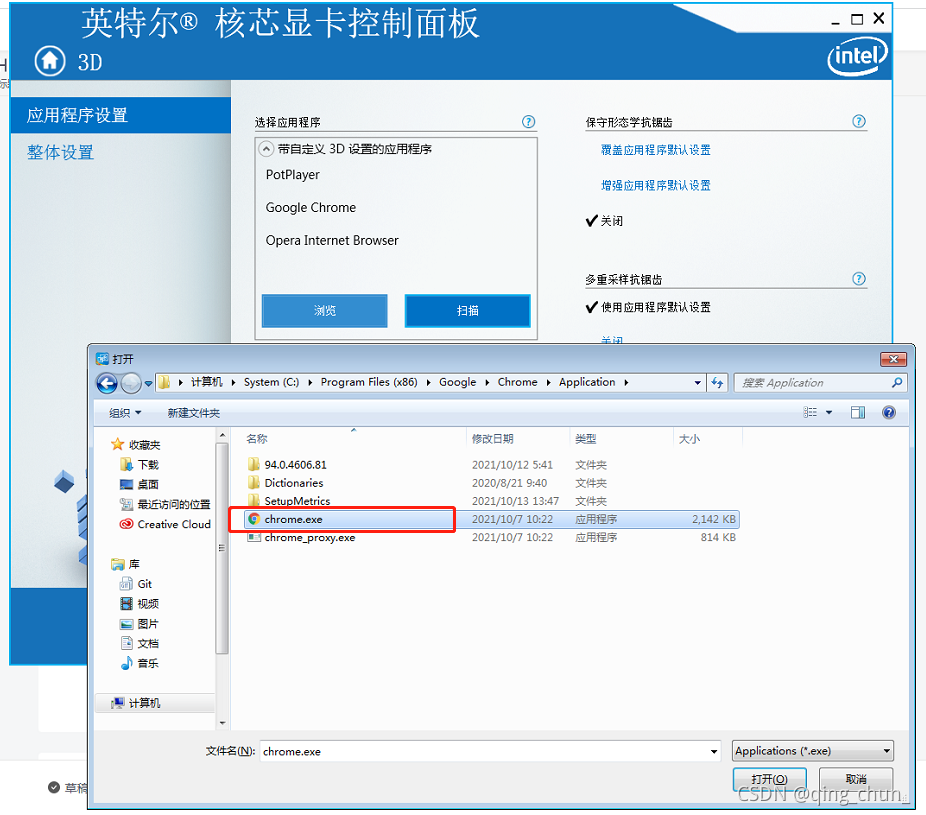The width and height of the screenshot is (926, 815).
Task: Click the search magnifier icon
Action: click(896, 383)
